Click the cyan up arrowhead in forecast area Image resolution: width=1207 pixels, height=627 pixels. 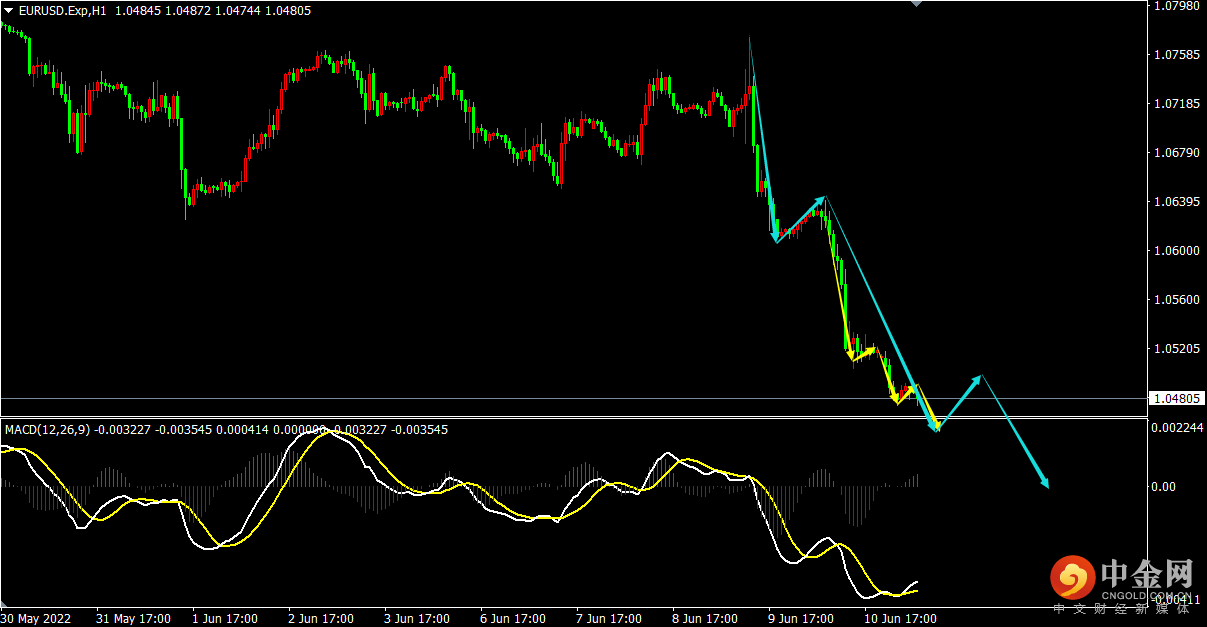coord(976,380)
